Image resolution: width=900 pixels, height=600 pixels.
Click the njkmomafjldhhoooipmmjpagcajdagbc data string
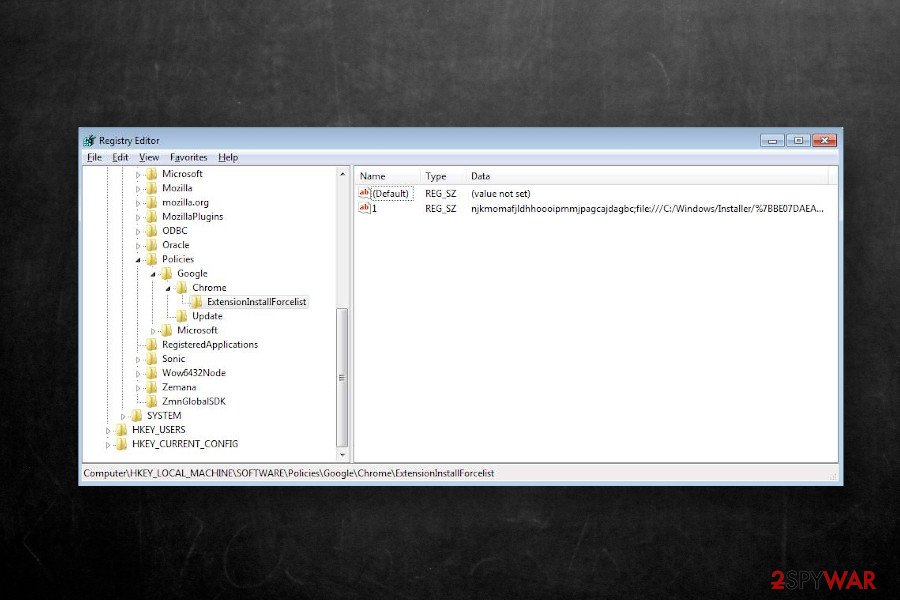click(x=647, y=209)
